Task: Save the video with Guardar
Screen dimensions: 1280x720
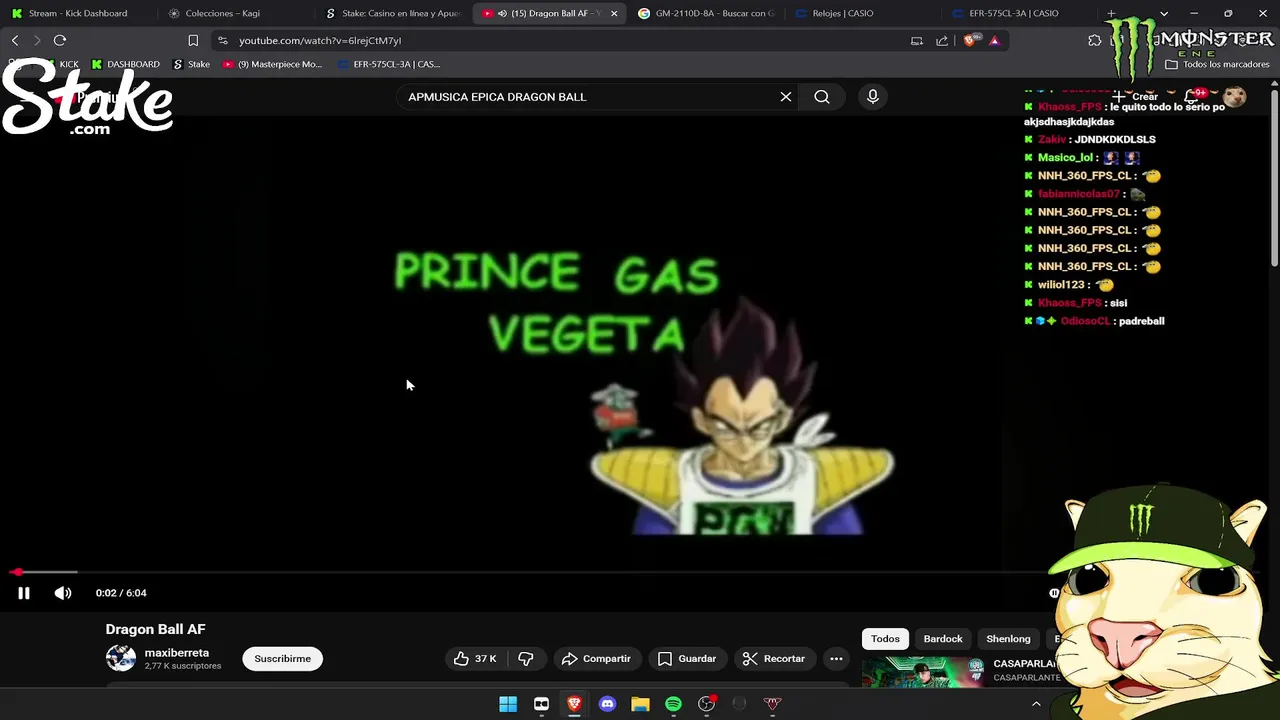Action: coord(687,659)
